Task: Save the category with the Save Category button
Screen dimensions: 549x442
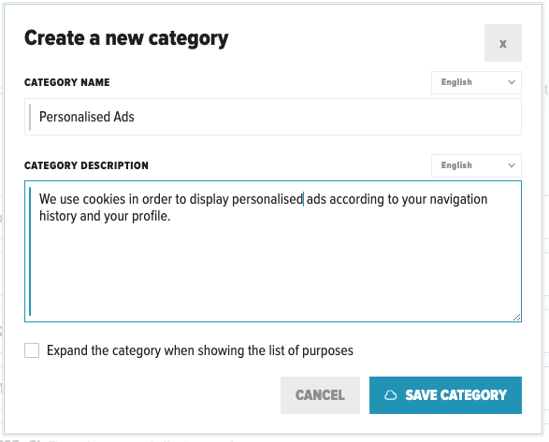Action: pos(445,395)
